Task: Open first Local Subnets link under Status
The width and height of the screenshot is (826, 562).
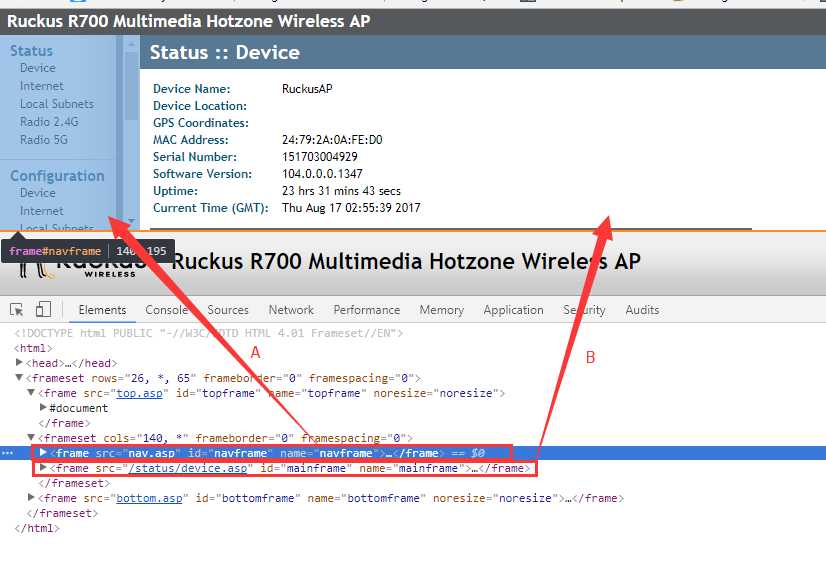Action: (57, 104)
